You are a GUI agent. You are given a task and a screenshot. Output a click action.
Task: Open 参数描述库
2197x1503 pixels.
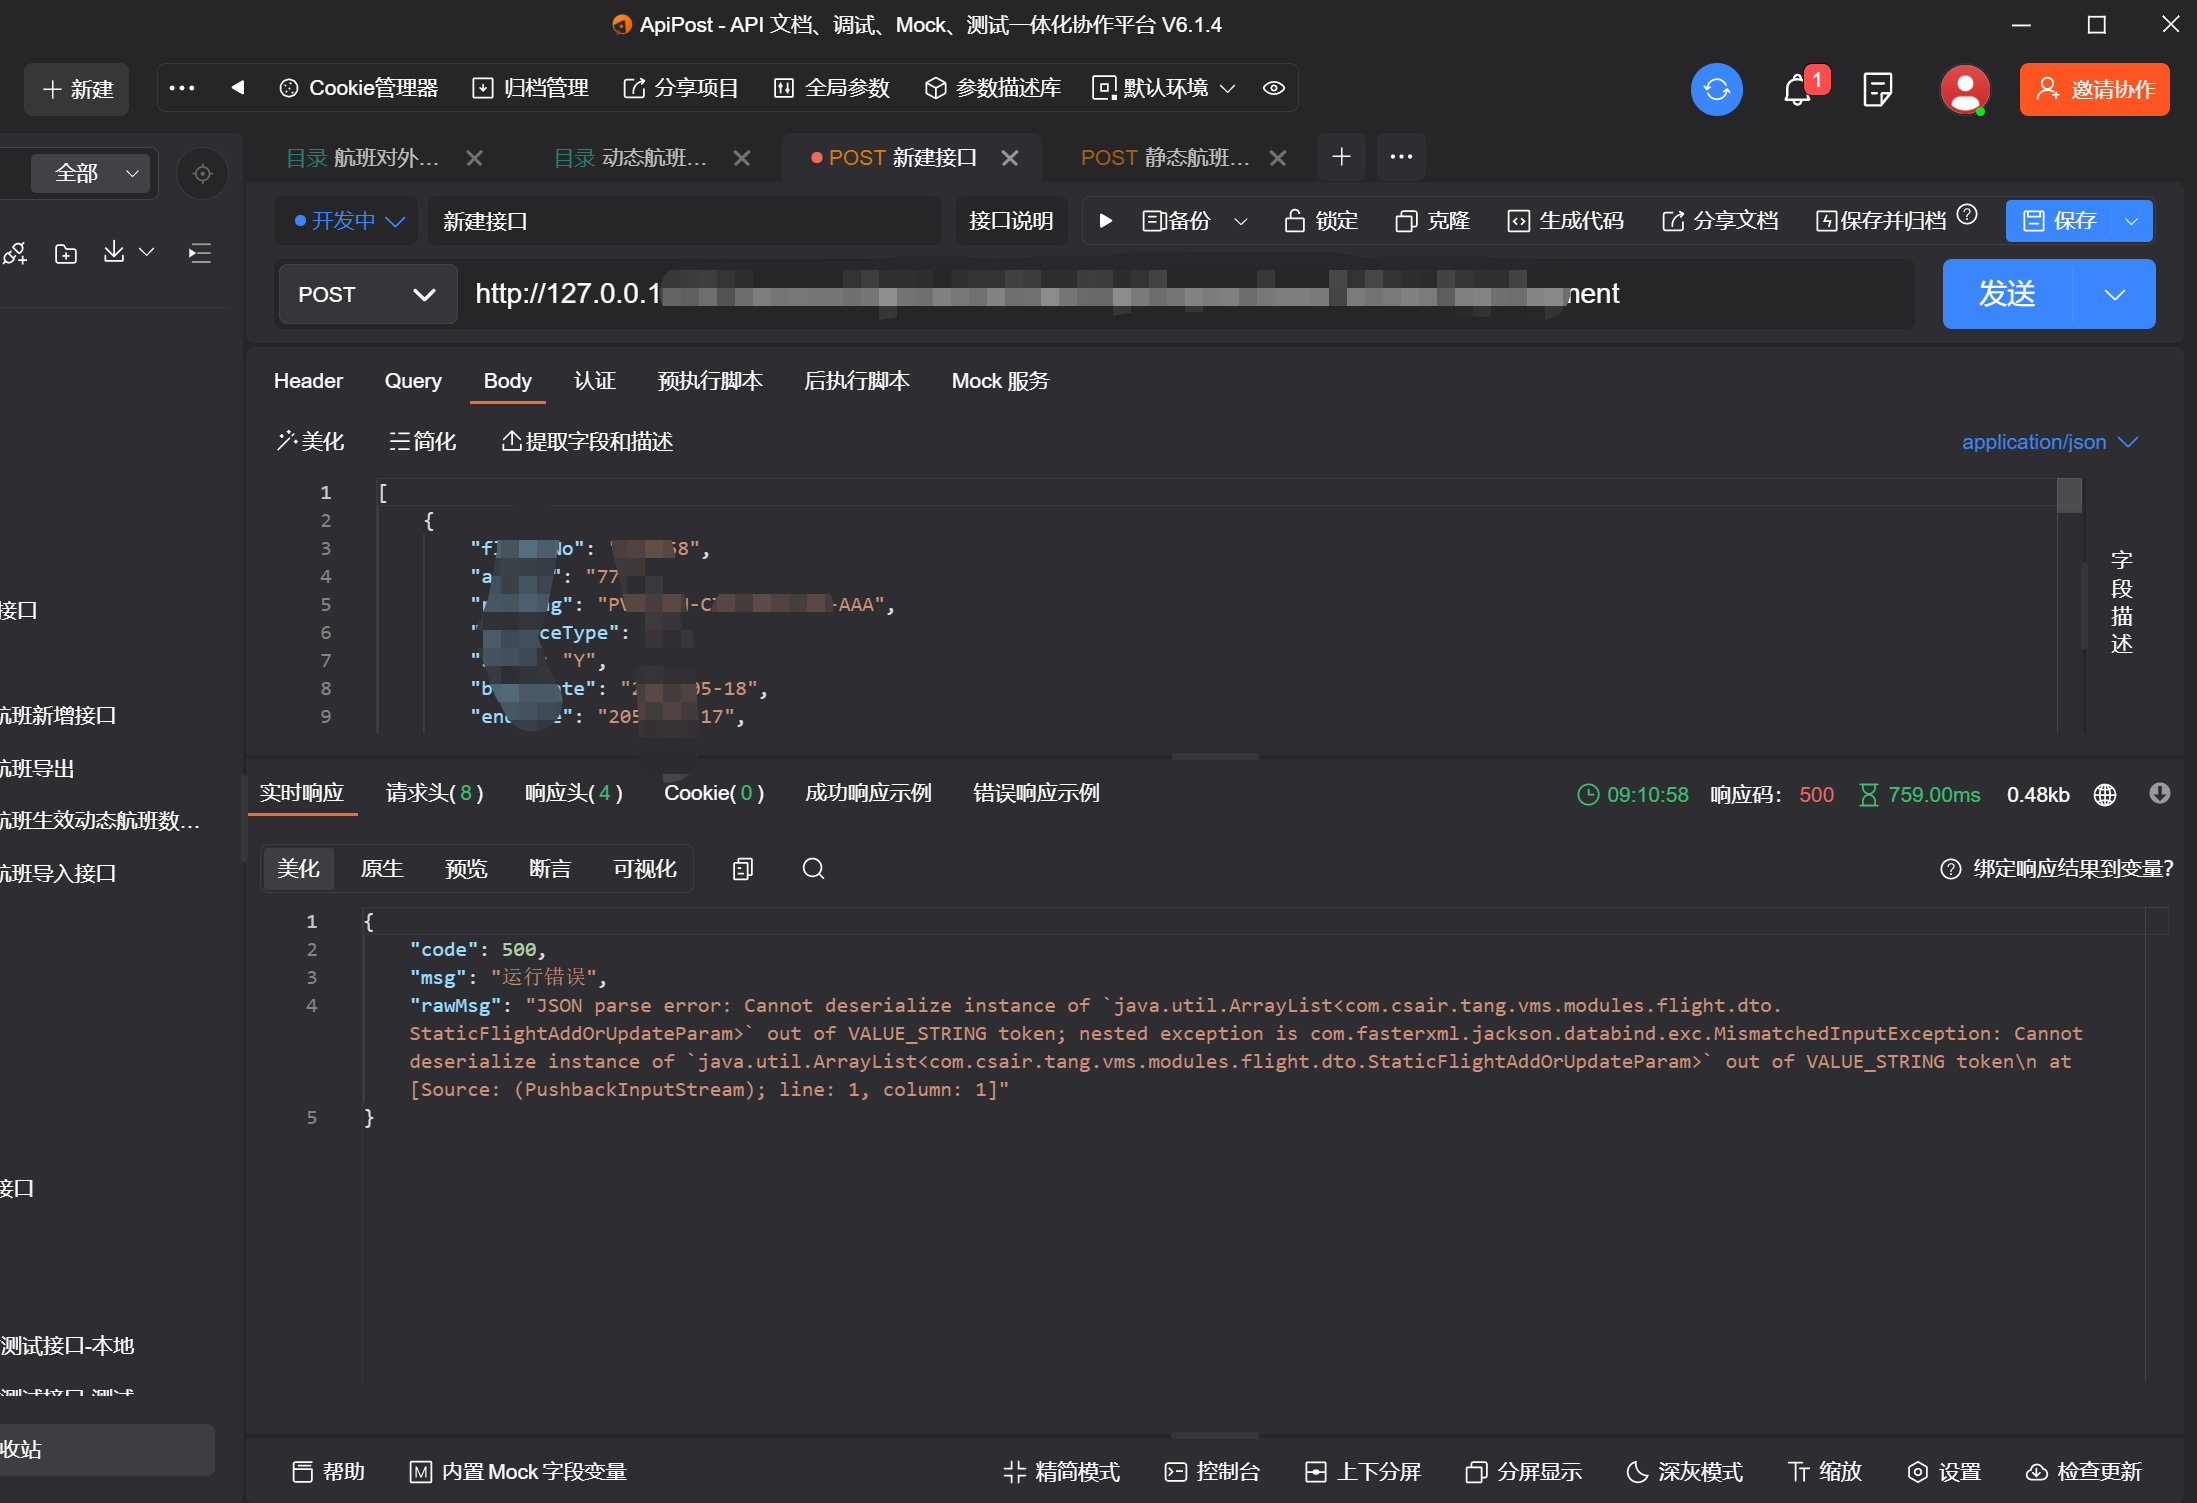coord(992,88)
